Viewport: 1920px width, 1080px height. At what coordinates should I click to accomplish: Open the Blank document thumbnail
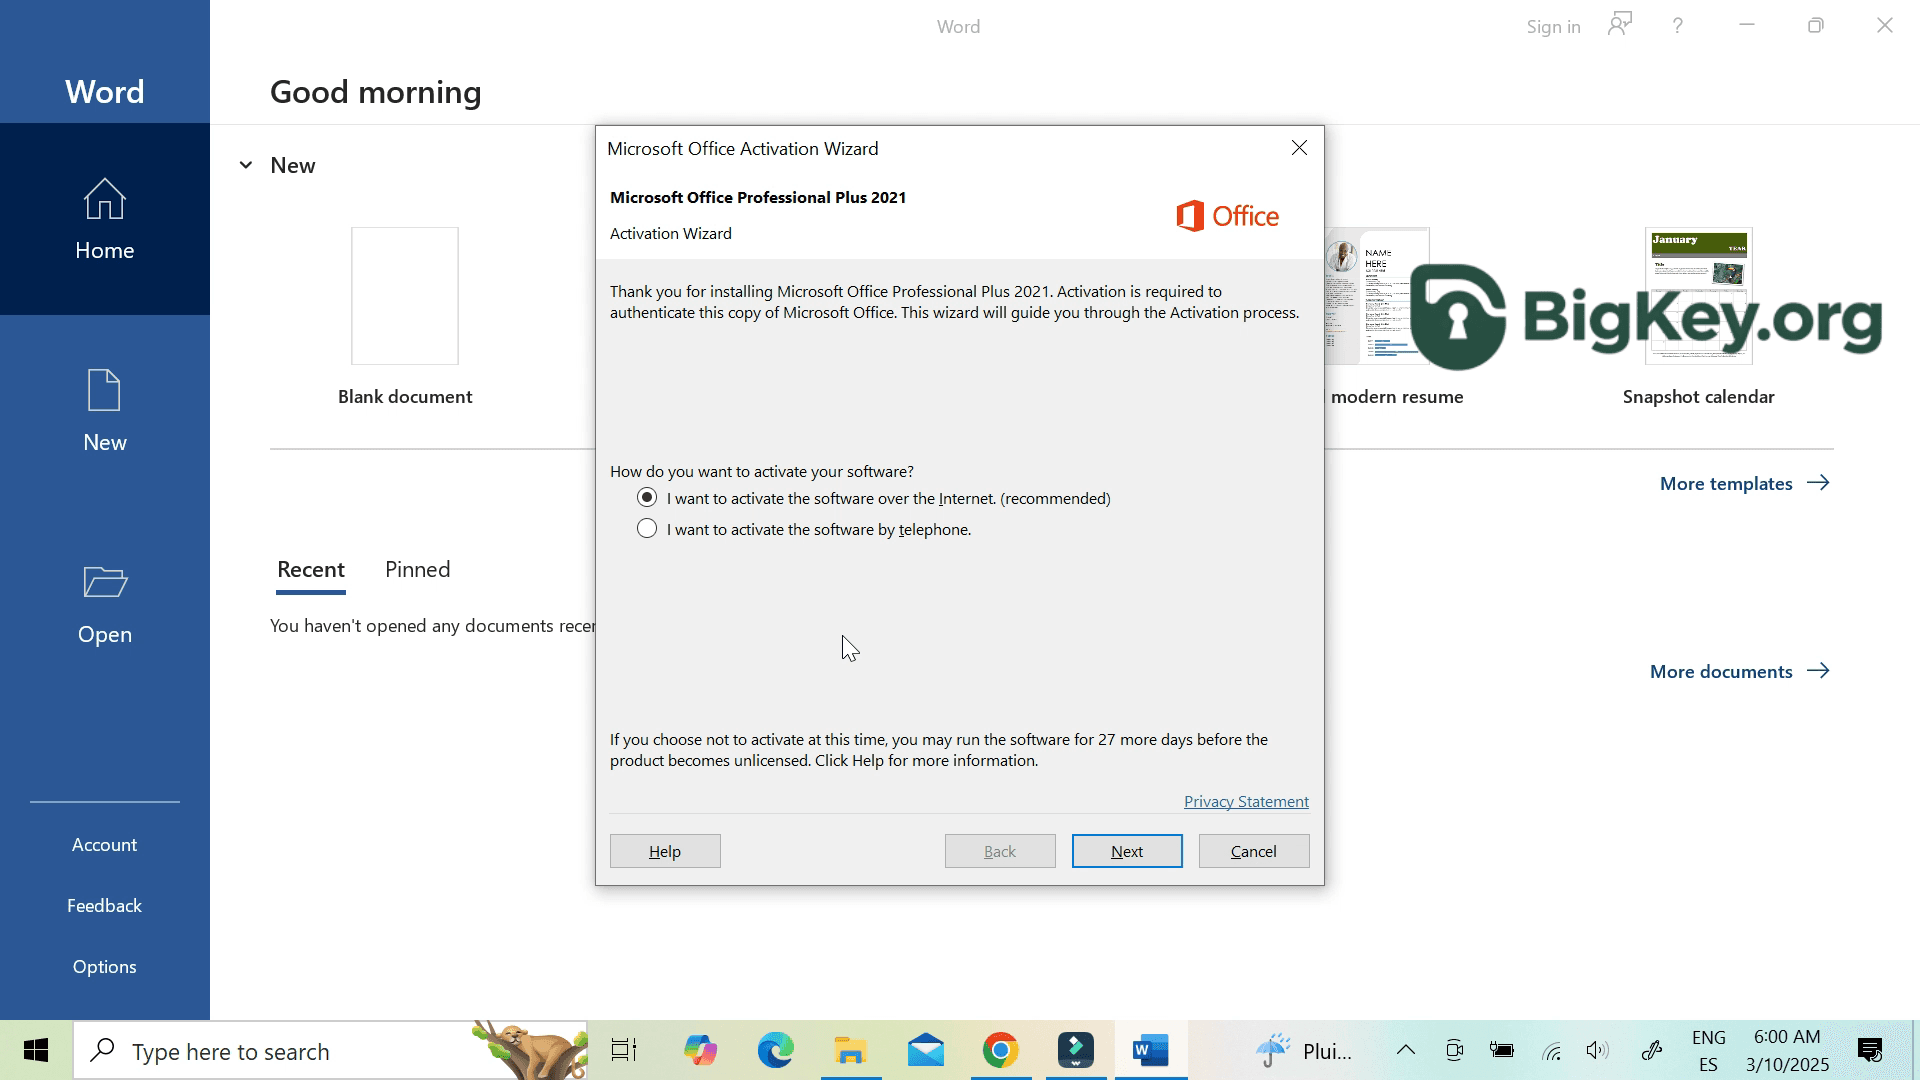(x=405, y=296)
